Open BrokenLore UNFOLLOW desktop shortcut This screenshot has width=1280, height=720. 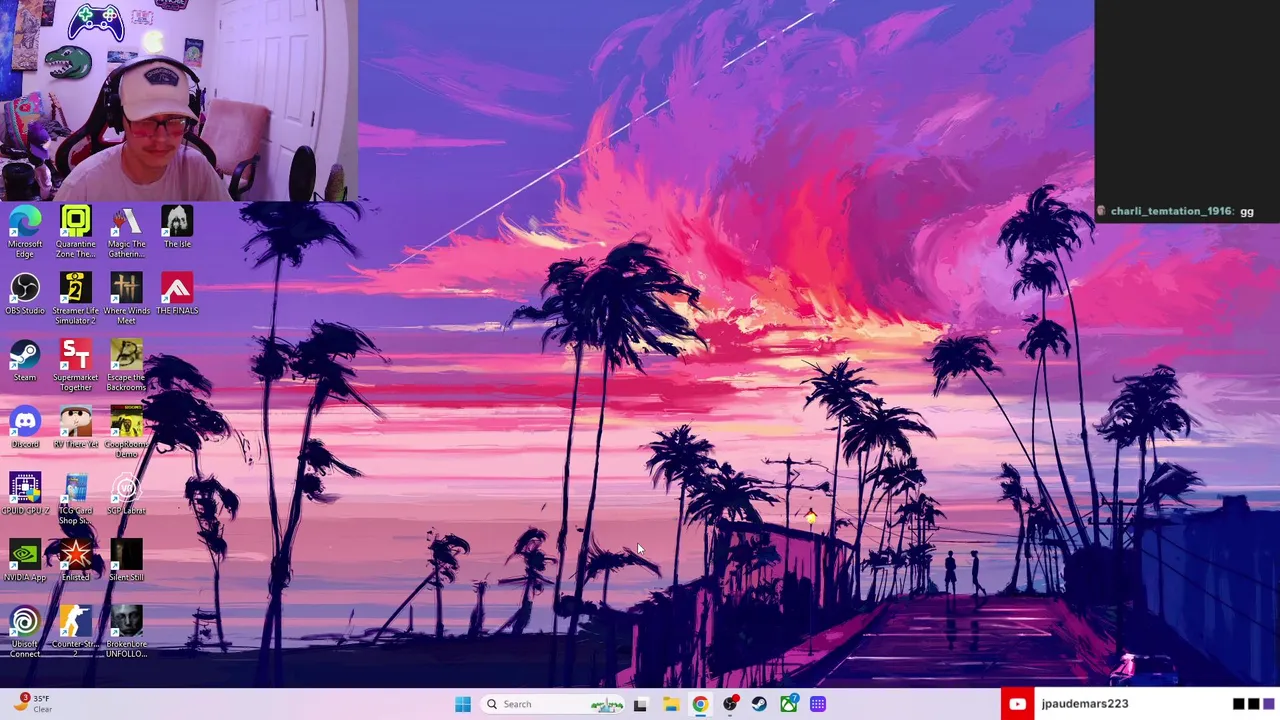point(126,632)
